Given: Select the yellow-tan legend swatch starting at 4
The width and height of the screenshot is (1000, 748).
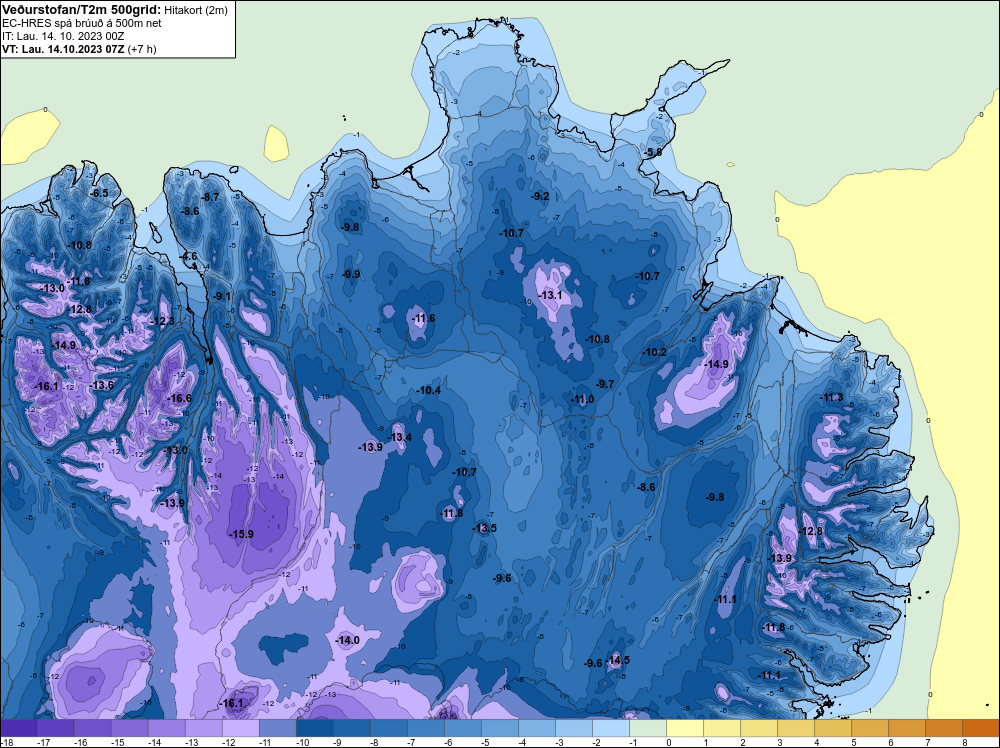Looking at the screenshot, I should pos(833,728).
